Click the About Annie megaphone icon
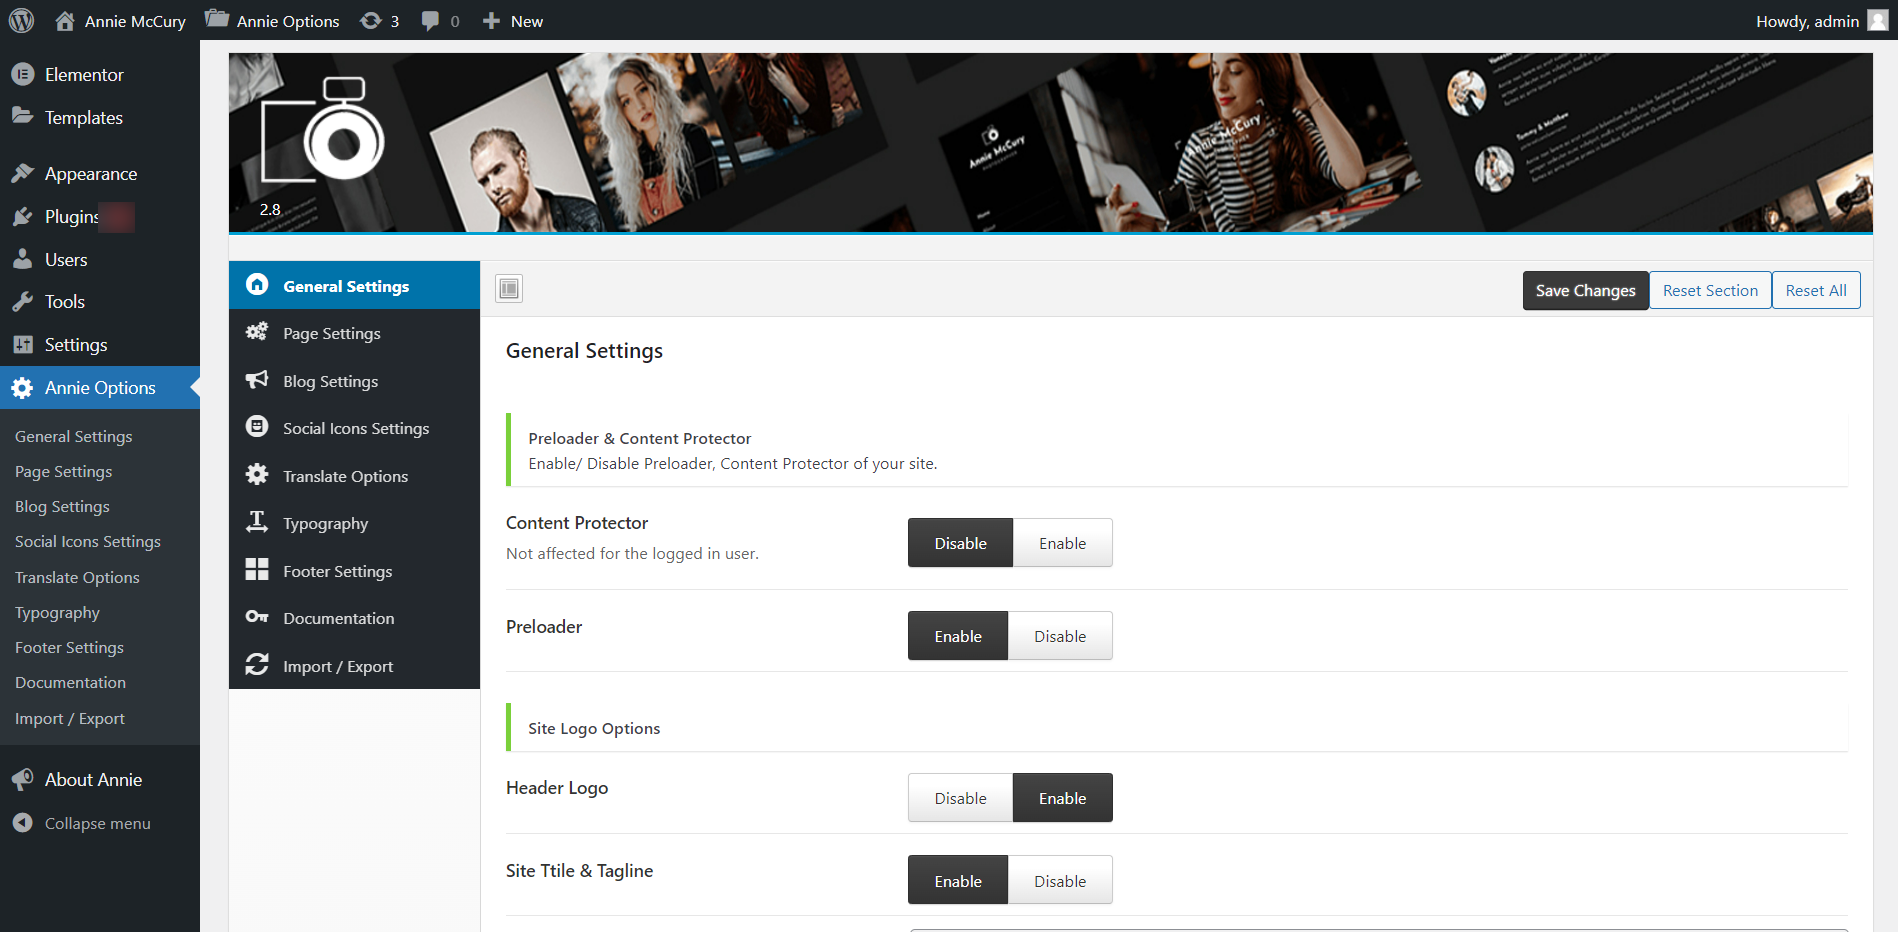 pos(23,780)
